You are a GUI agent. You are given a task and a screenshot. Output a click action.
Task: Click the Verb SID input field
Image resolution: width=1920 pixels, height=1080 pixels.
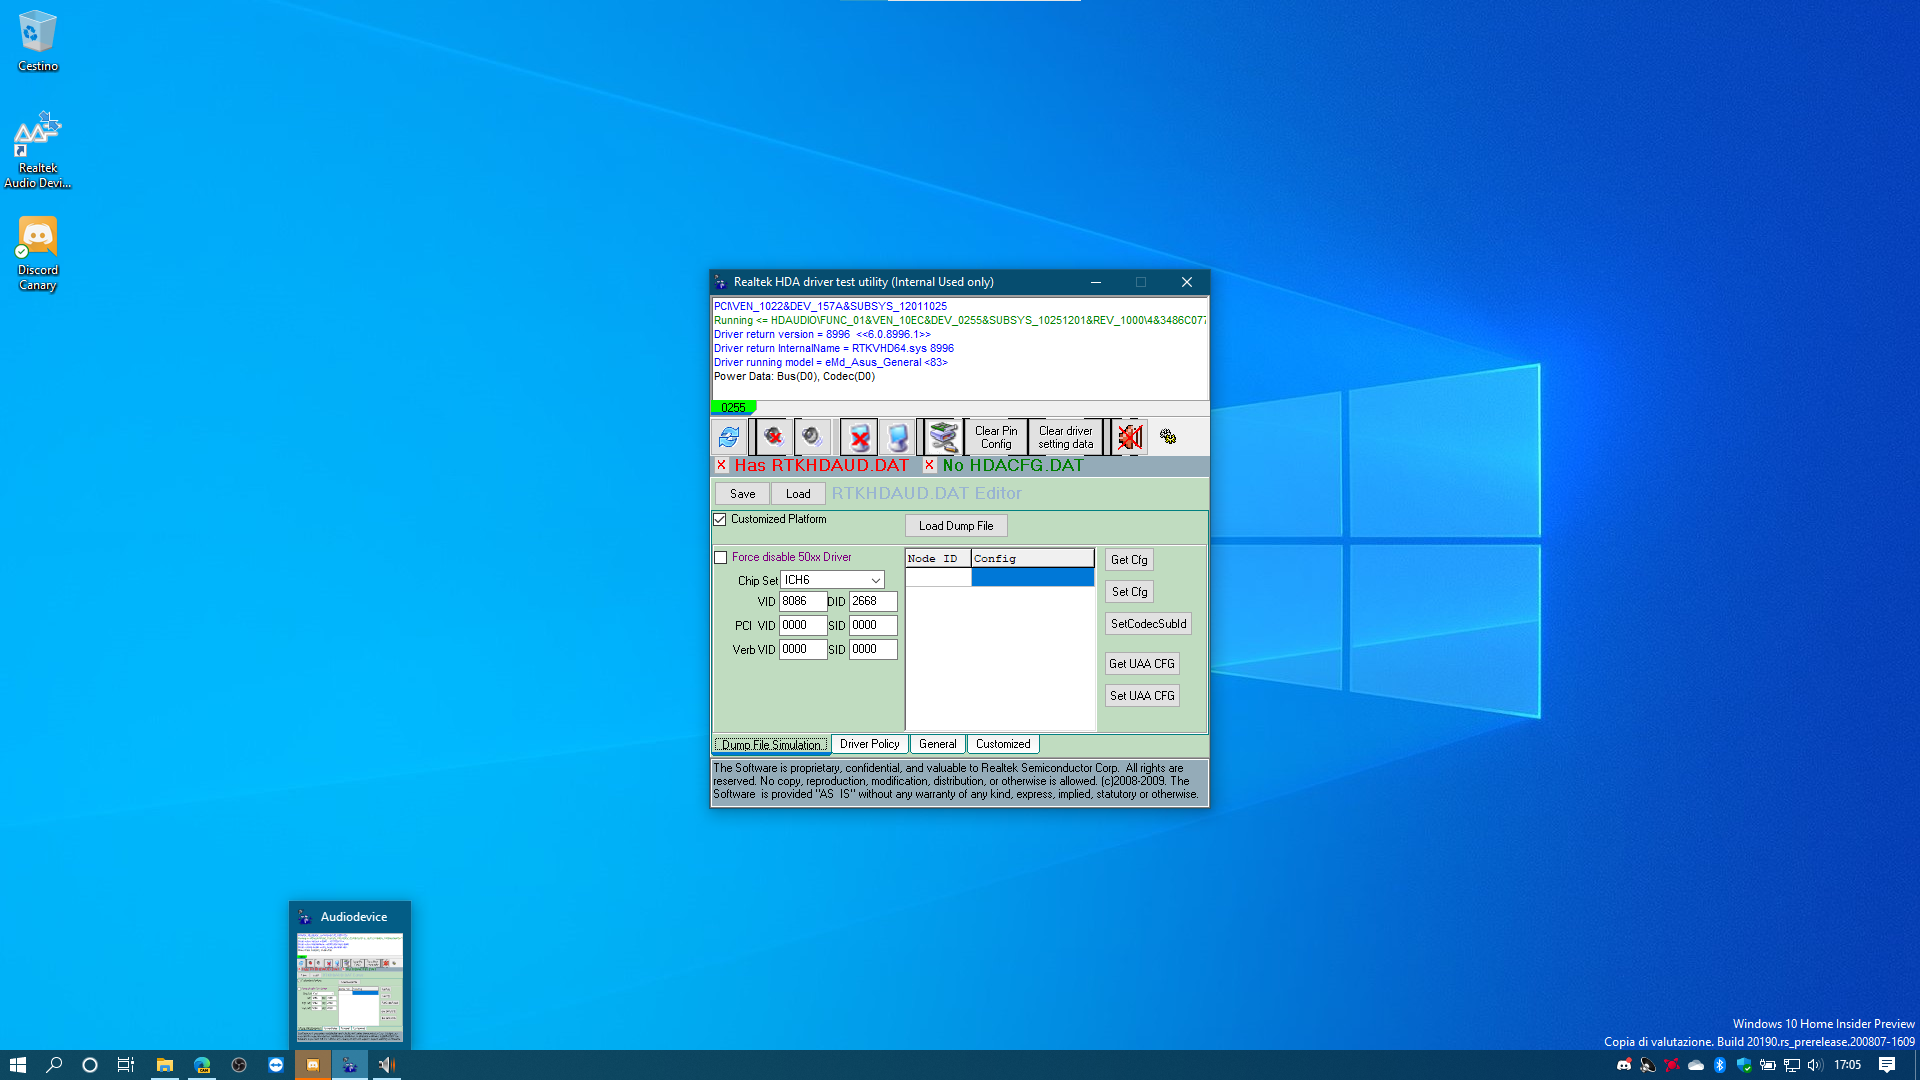tap(873, 650)
